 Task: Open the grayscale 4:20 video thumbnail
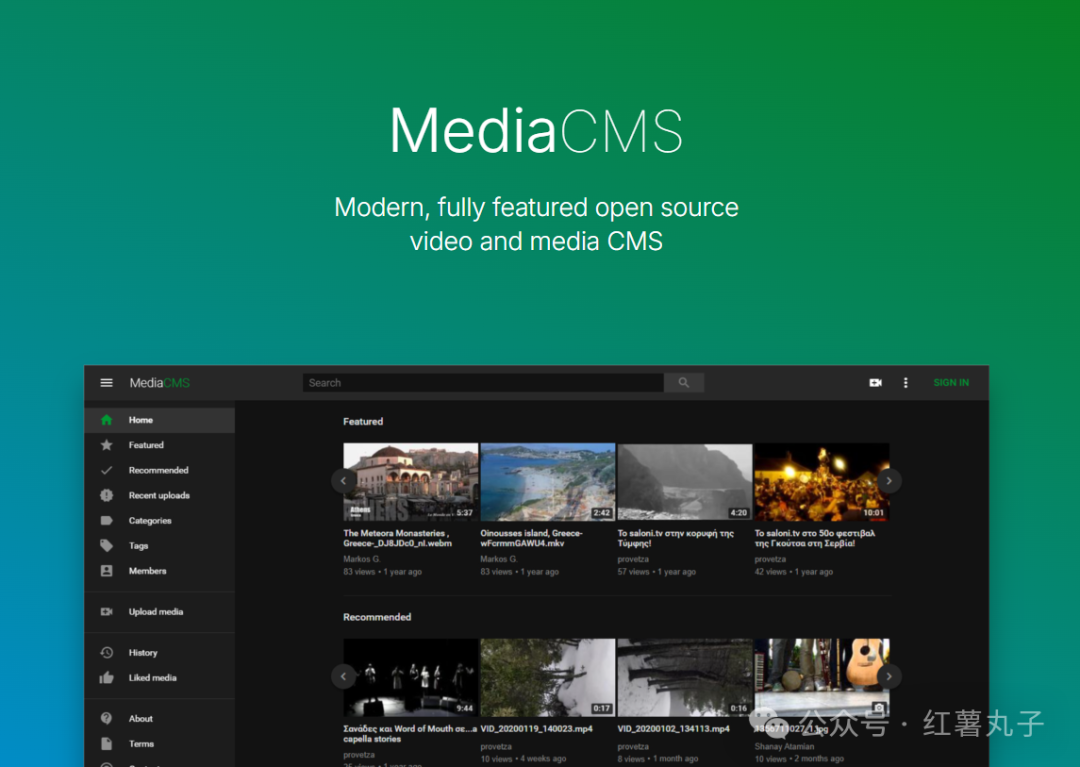coord(685,481)
